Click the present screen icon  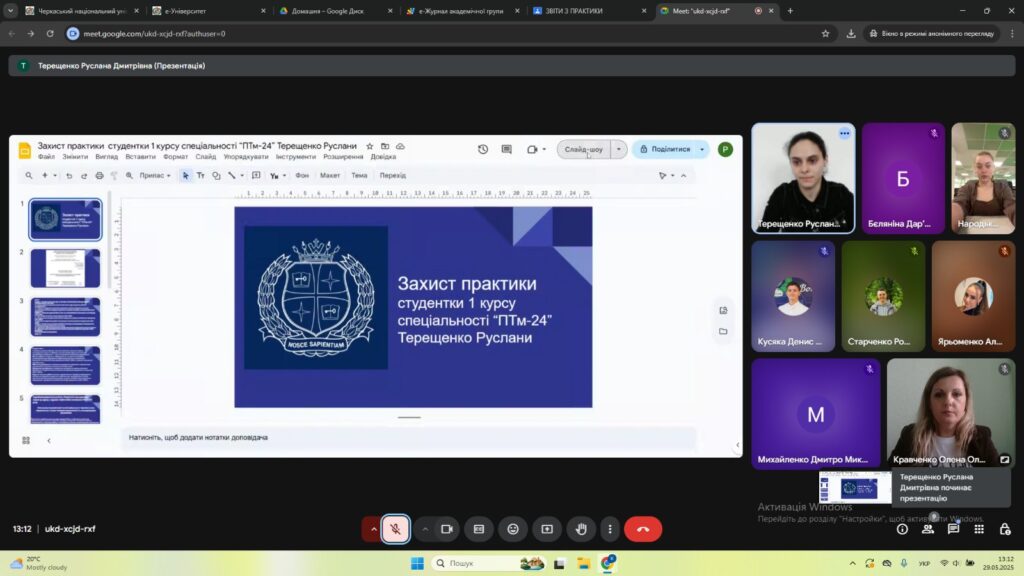click(547, 529)
